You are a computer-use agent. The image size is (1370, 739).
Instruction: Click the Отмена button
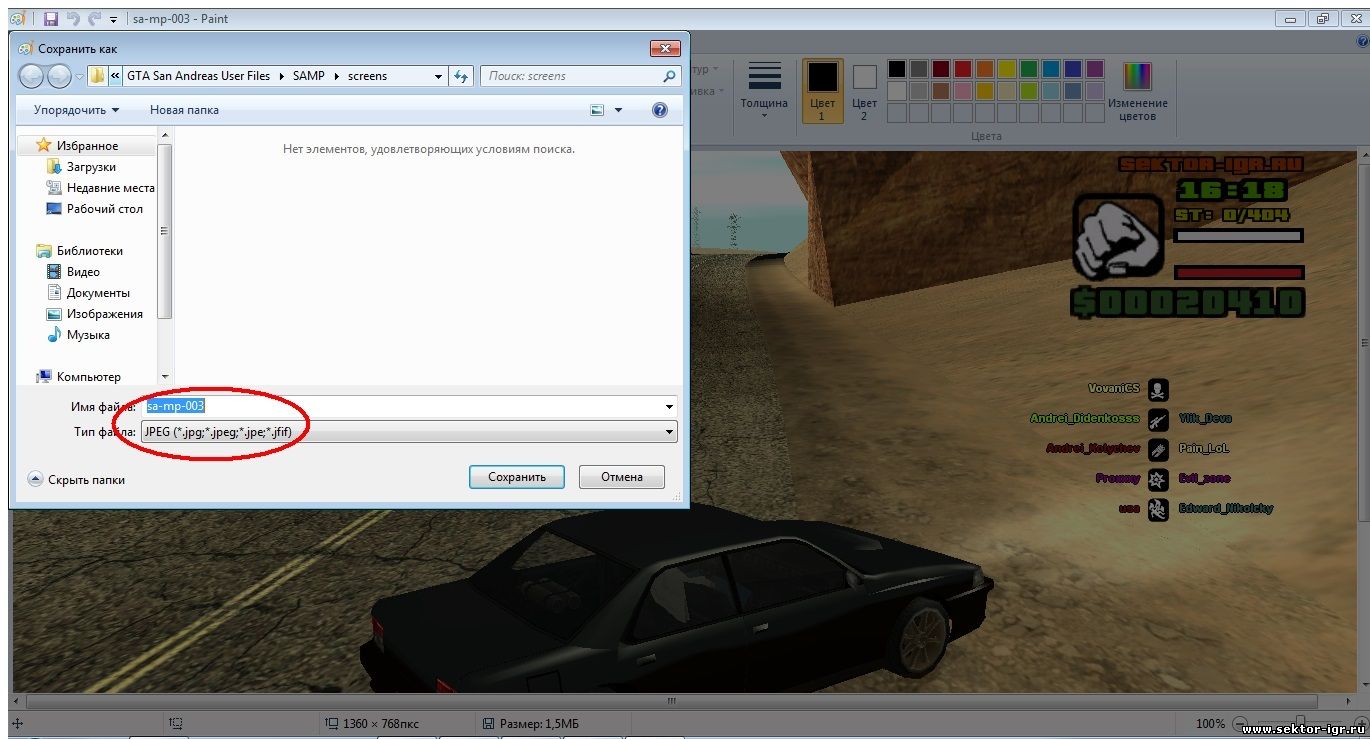coord(622,477)
